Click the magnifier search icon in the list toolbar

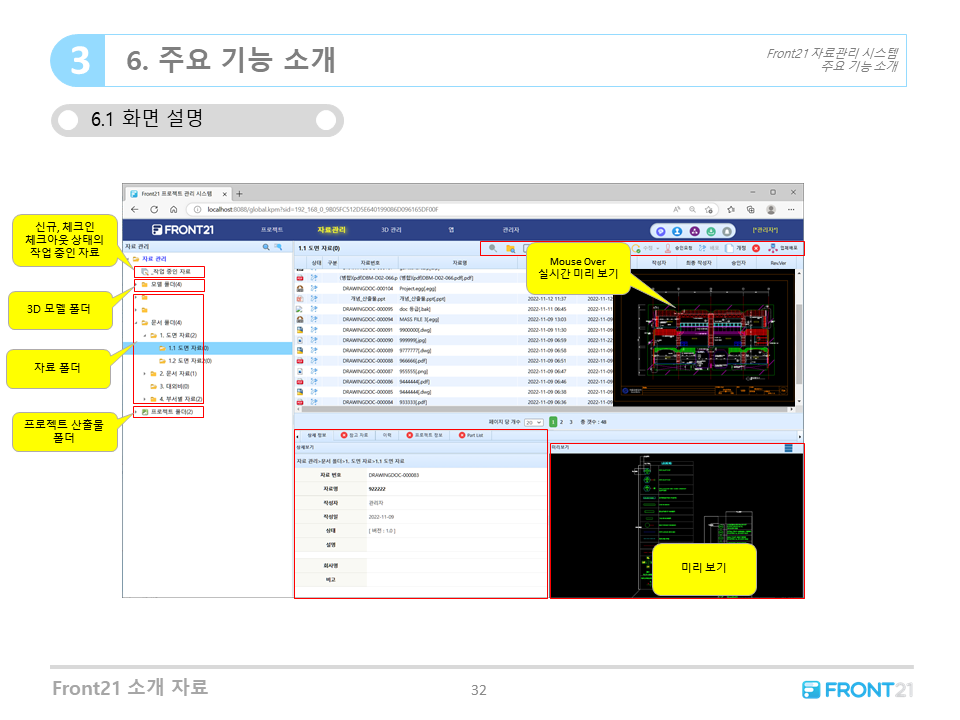tap(493, 248)
